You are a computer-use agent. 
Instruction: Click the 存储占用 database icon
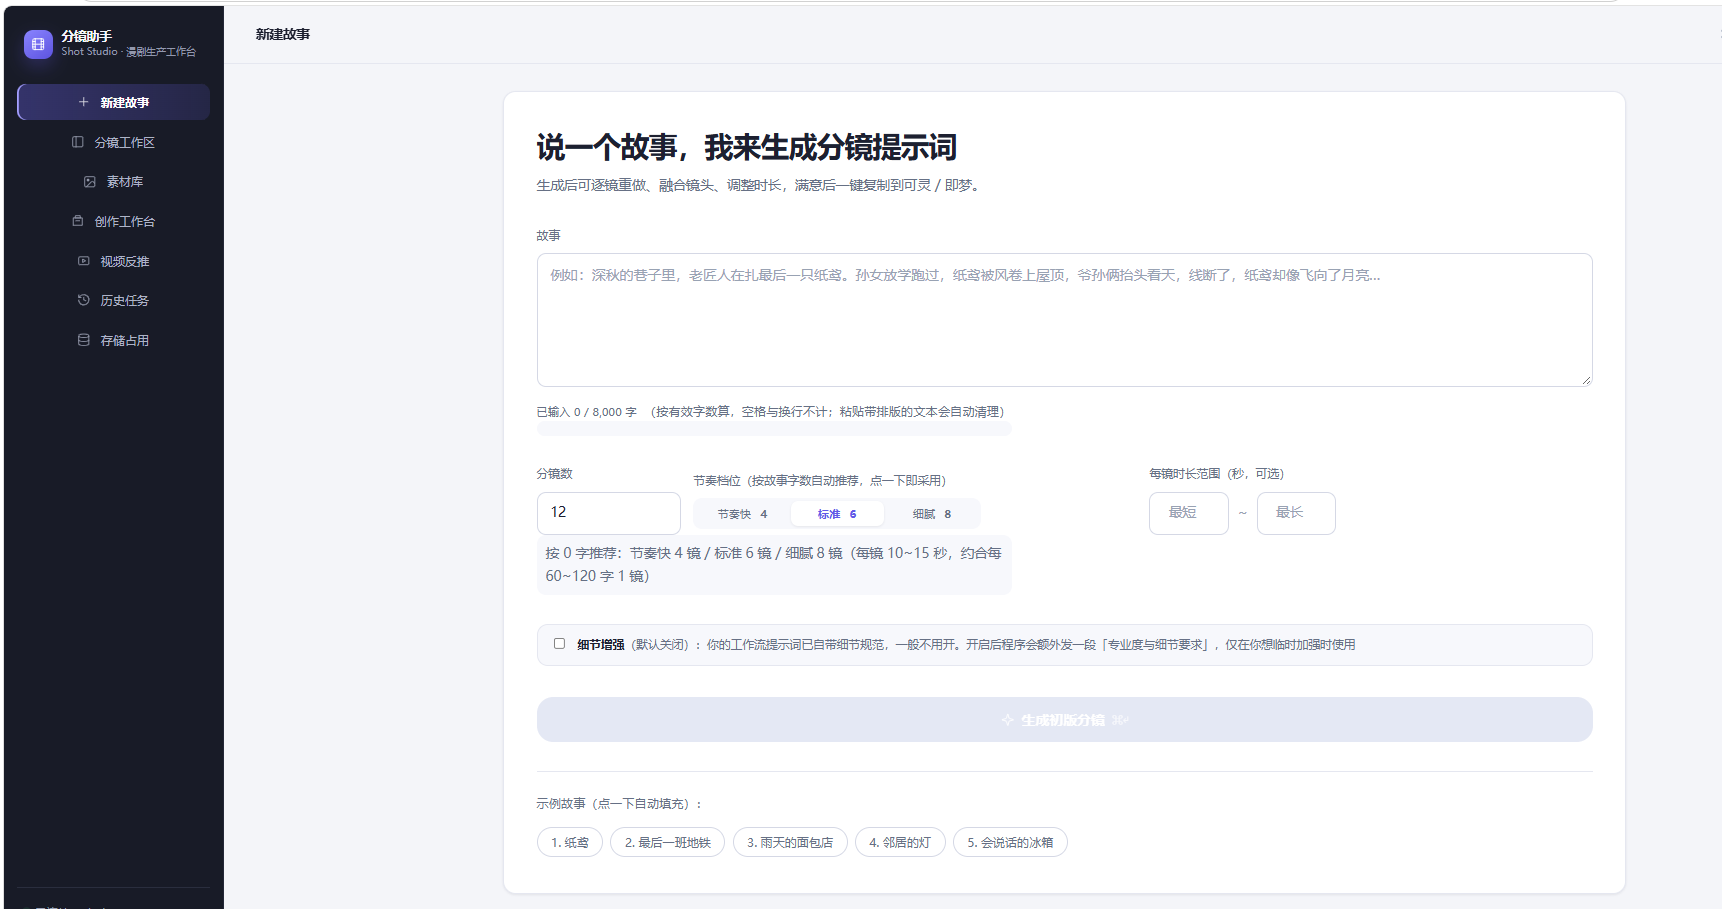coord(84,340)
